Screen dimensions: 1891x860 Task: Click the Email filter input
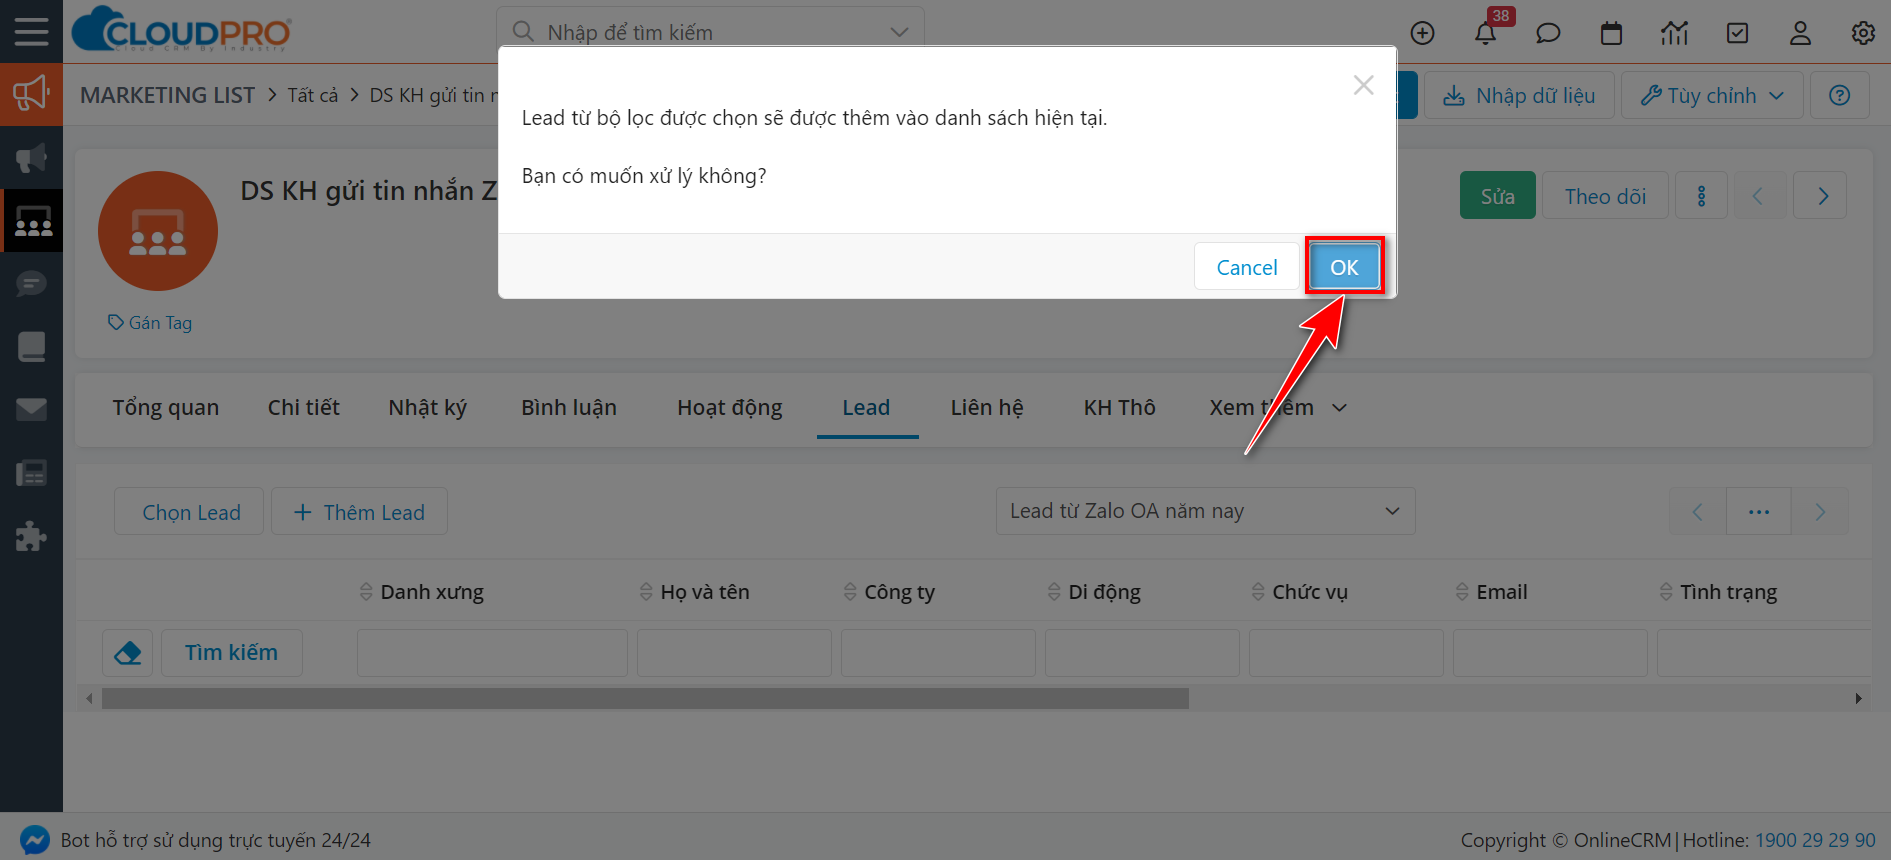pyautogui.click(x=1550, y=653)
